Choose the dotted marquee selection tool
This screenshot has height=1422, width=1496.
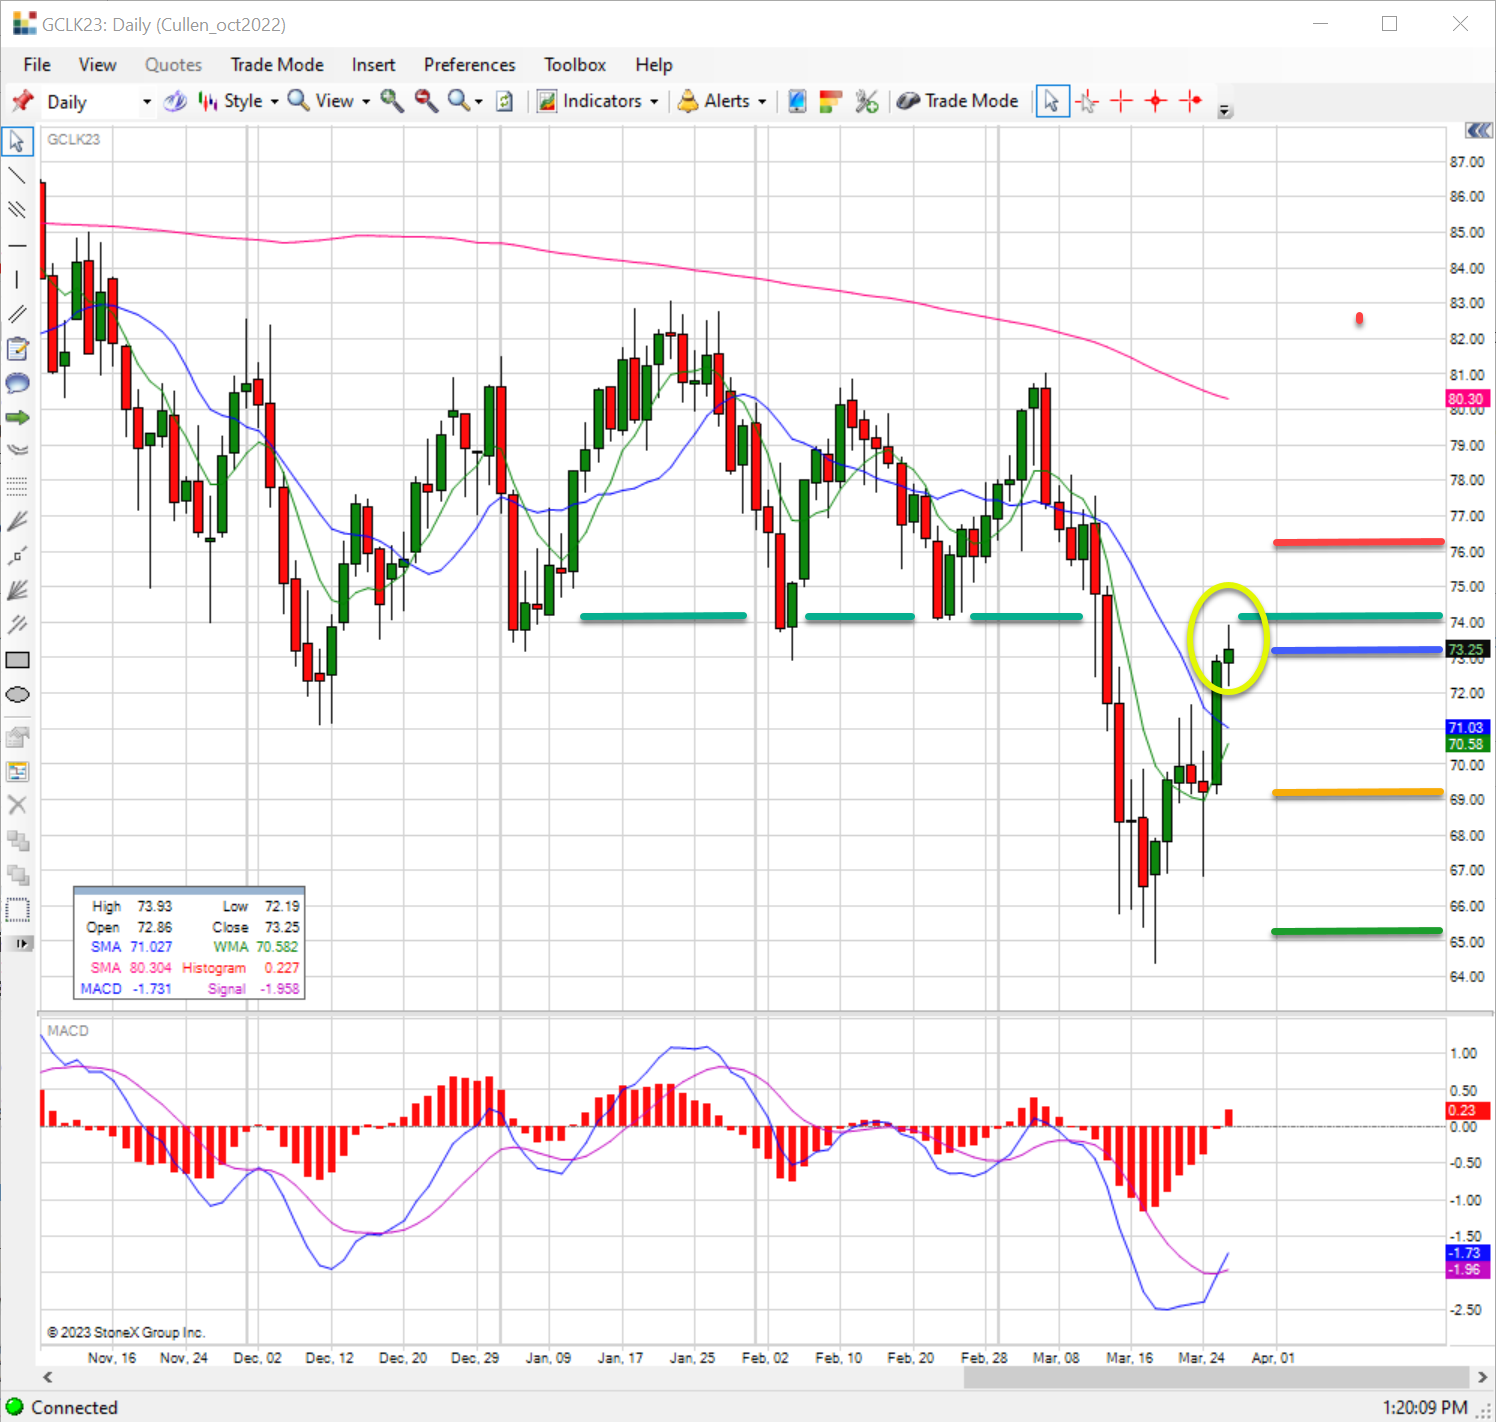pos(17,910)
